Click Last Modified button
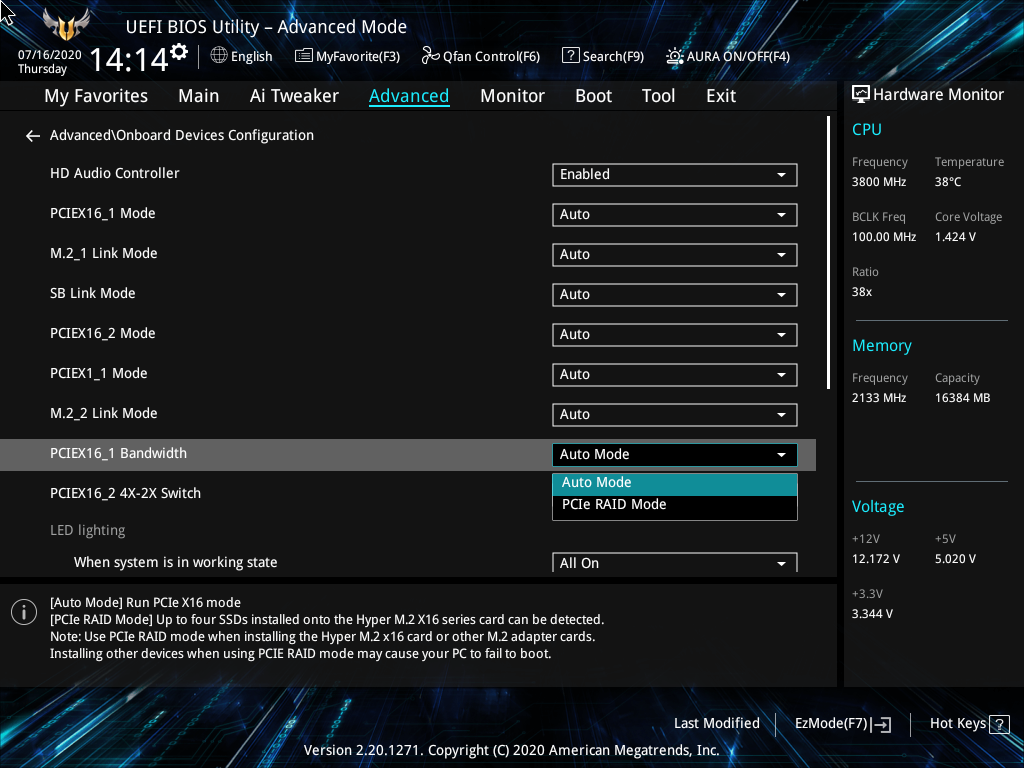This screenshot has height=768, width=1024. pyautogui.click(x=716, y=724)
